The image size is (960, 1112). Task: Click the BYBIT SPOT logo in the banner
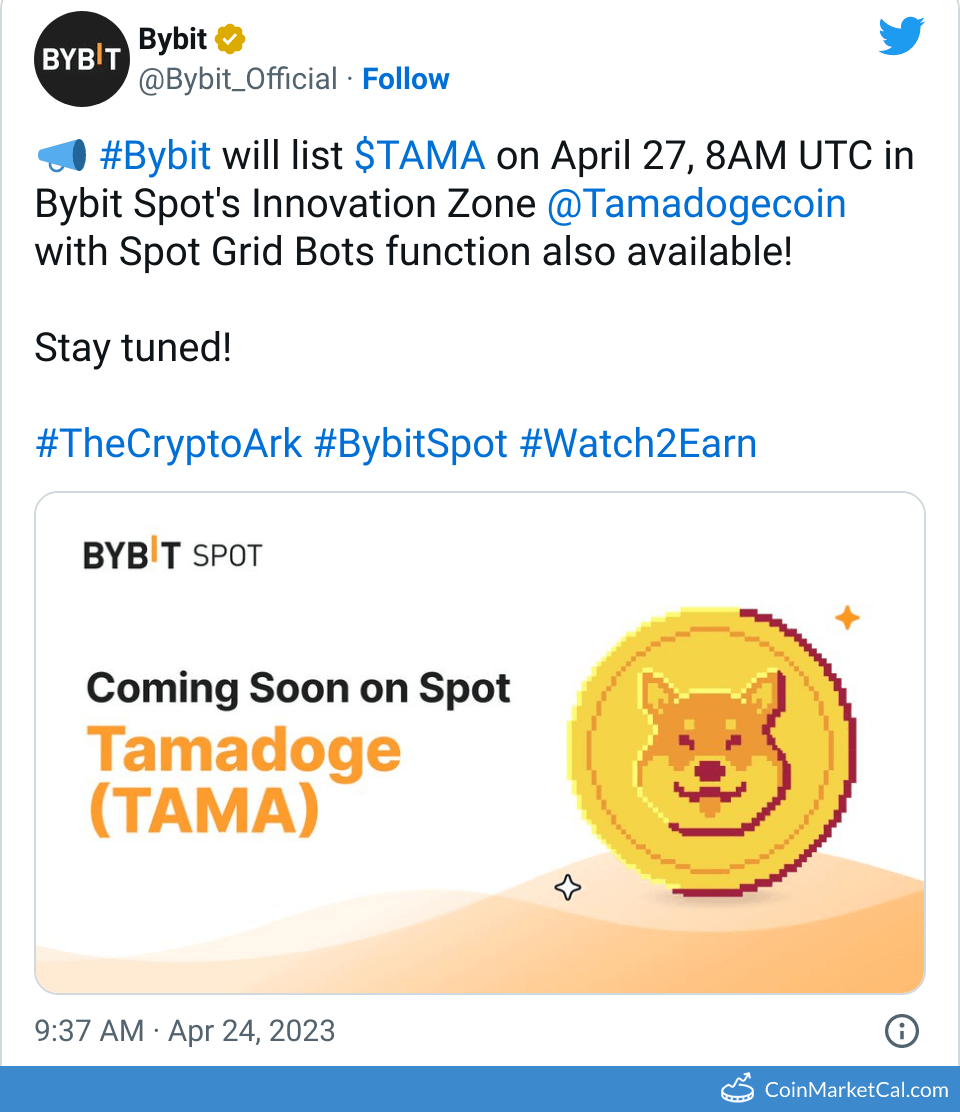pyautogui.click(x=172, y=553)
